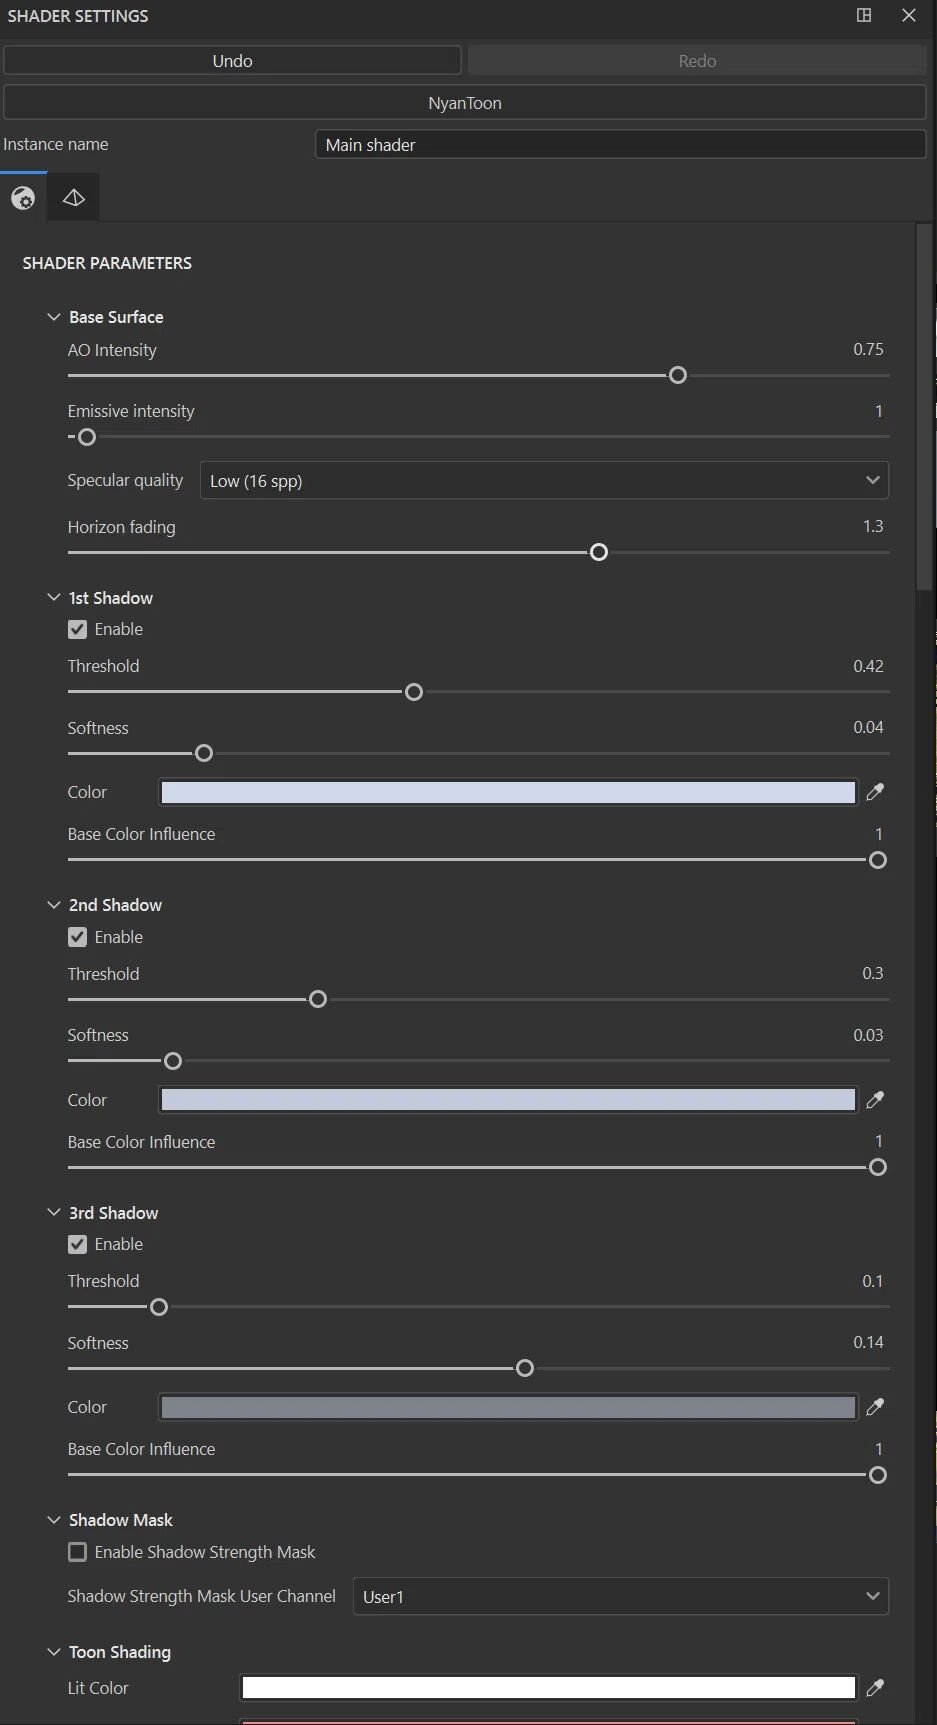Click the 2nd Shadow Softness value 0.03
Screen dimensions: 937x1725
pyautogui.click(x=868, y=1036)
